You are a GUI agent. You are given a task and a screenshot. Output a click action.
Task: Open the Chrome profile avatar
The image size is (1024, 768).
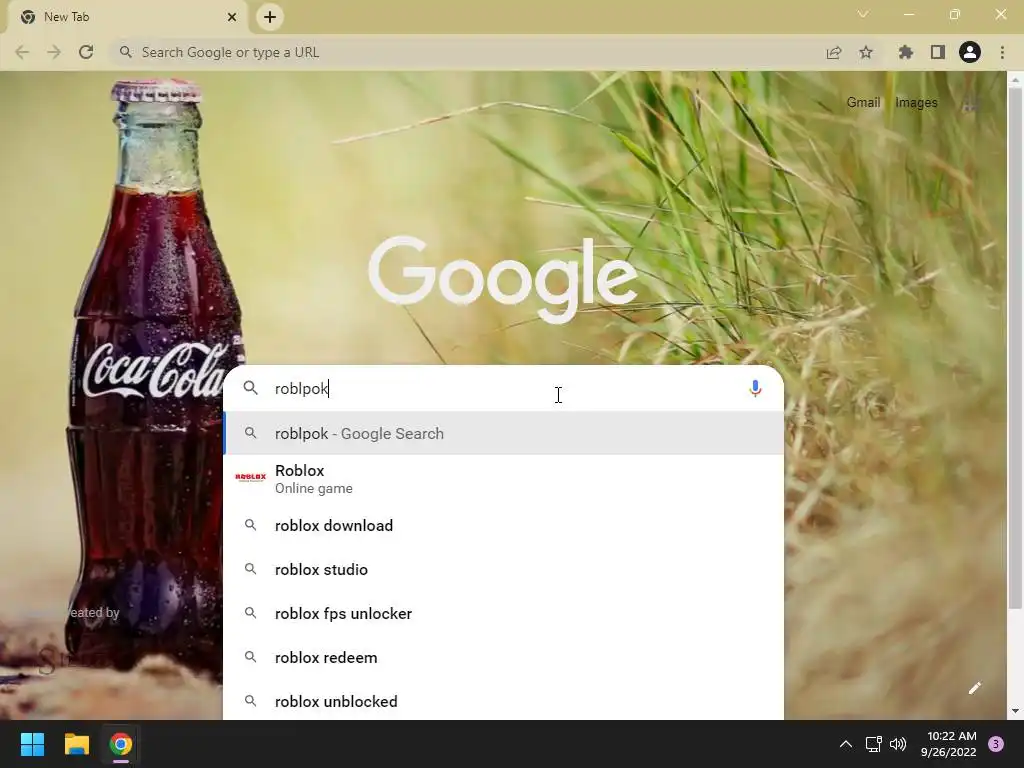click(x=970, y=52)
